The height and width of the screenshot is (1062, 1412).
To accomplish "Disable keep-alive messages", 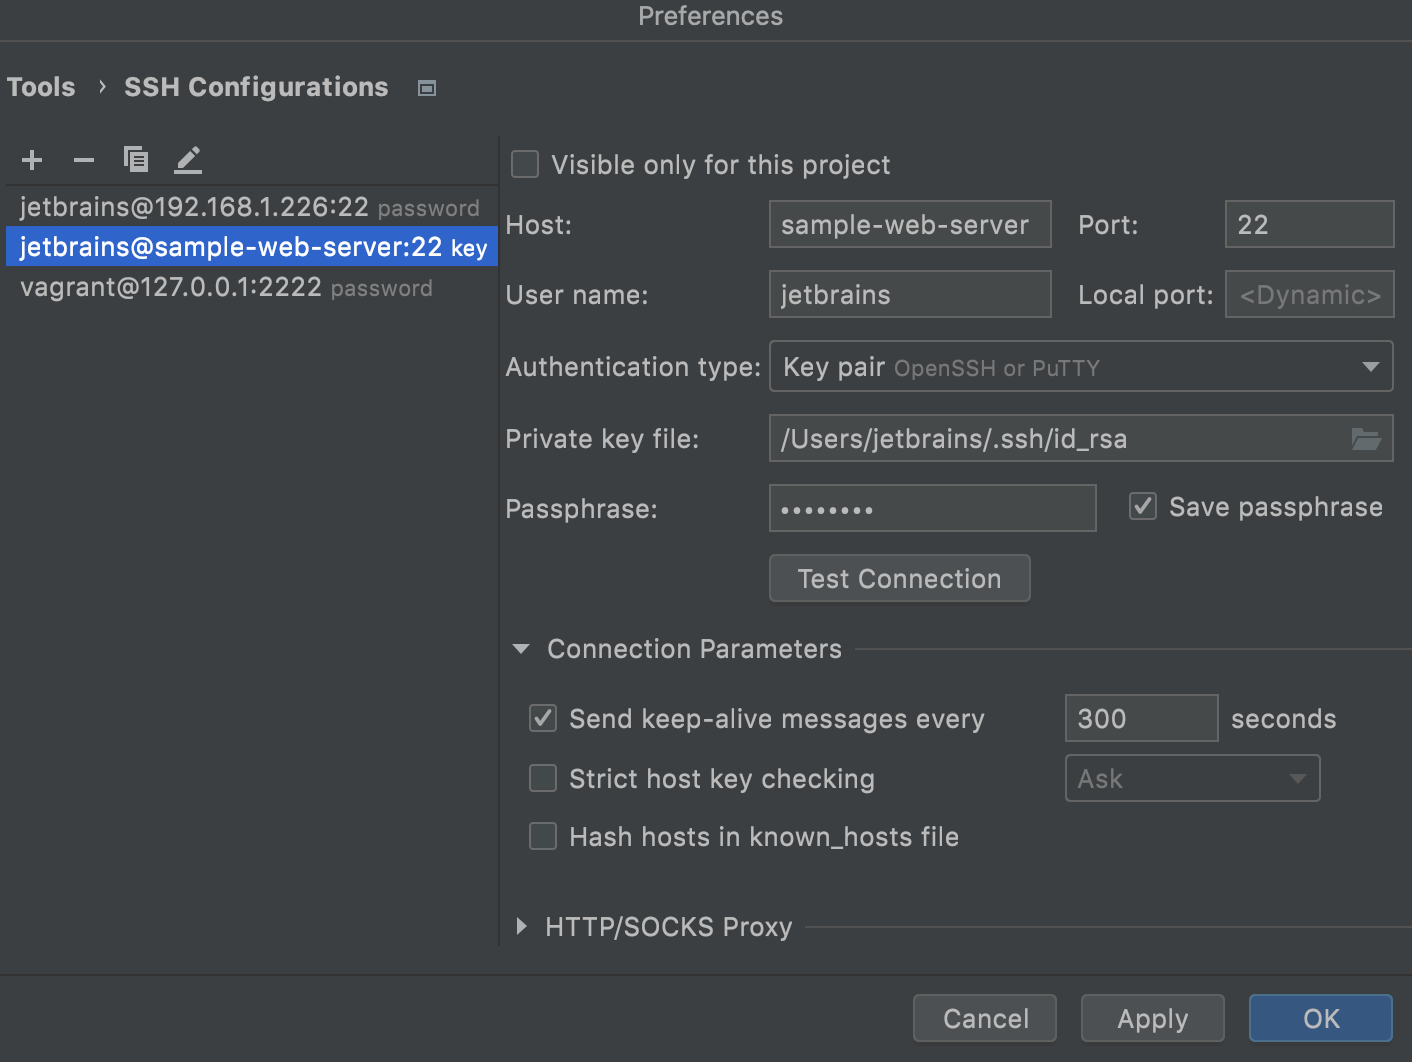I will 542,718.
